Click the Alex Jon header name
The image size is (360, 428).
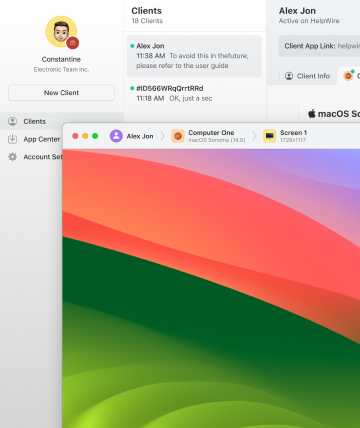tap(297, 11)
